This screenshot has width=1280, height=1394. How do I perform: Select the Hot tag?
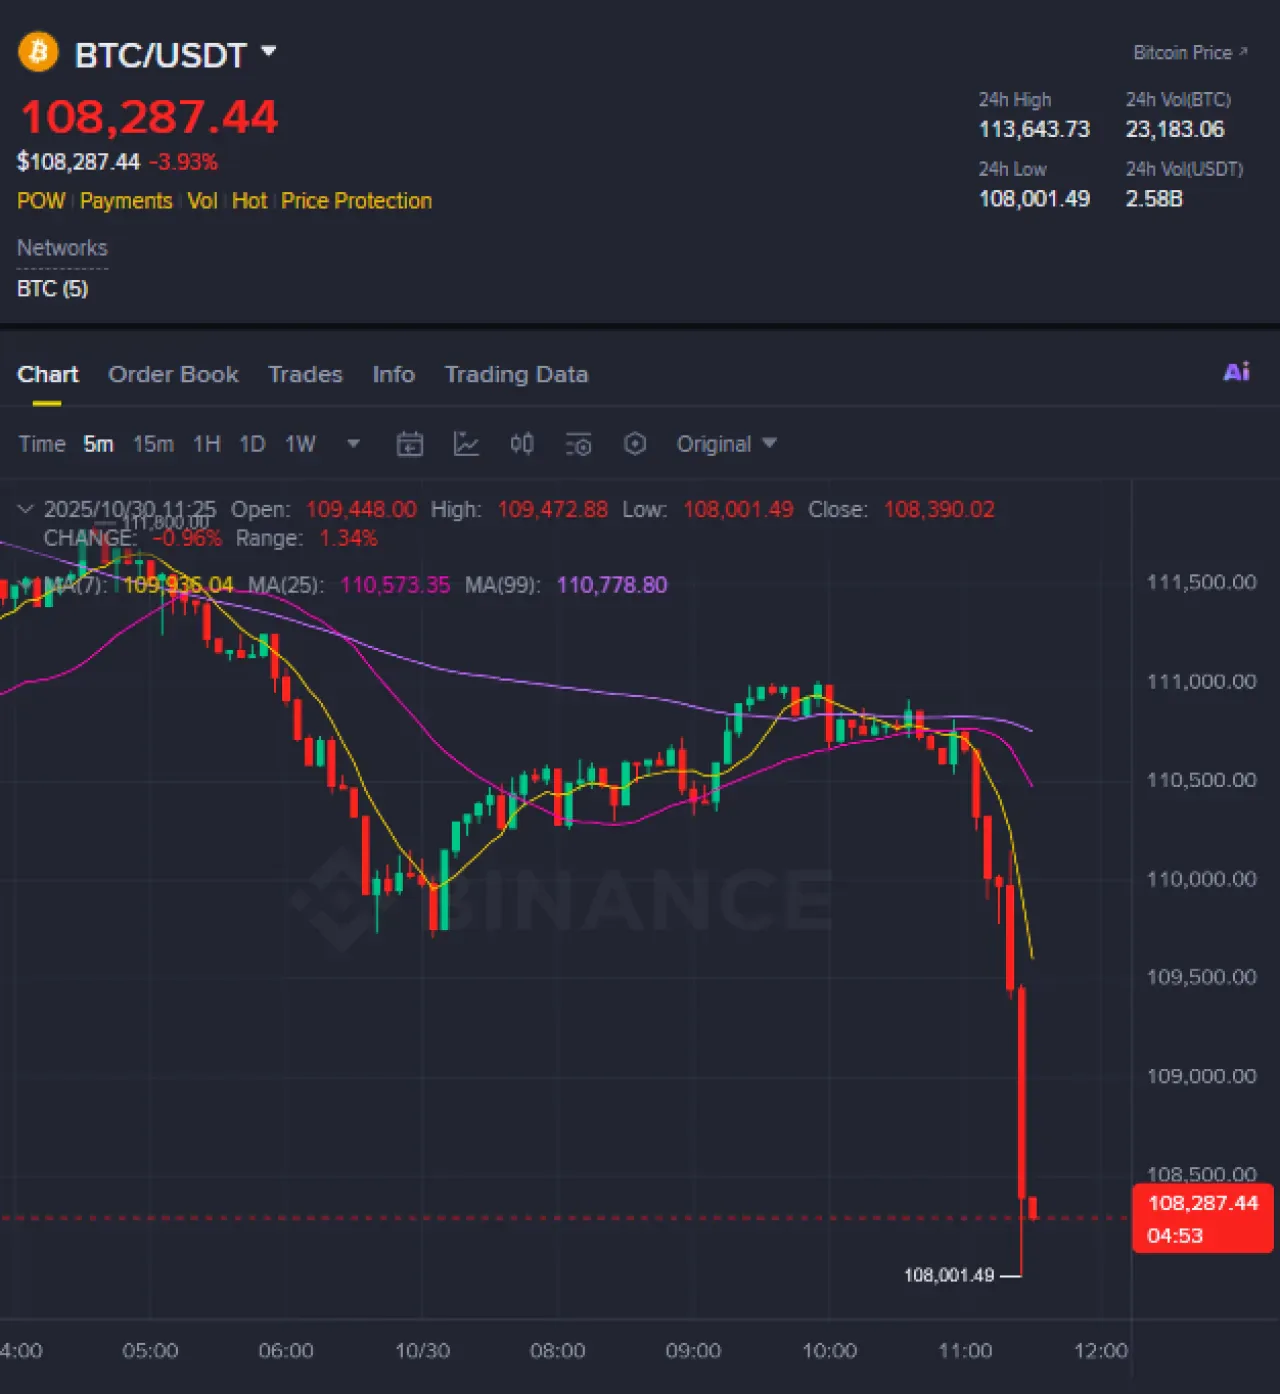[249, 201]
